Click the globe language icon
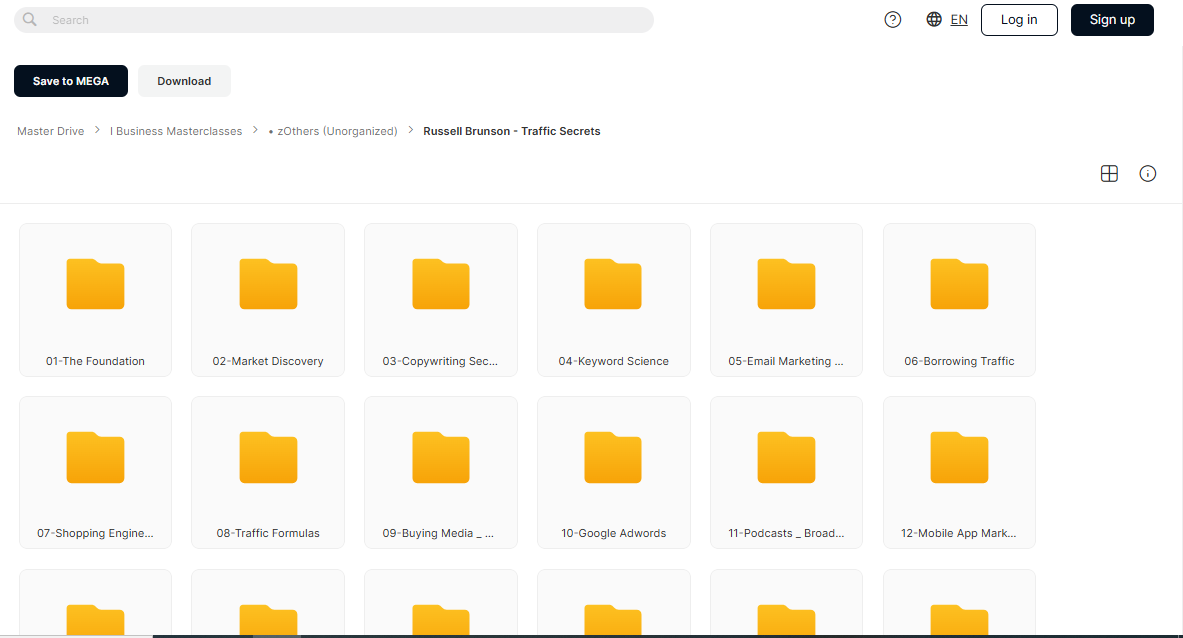This screenshot has width=1183, height=638. (x=934, y=20)
